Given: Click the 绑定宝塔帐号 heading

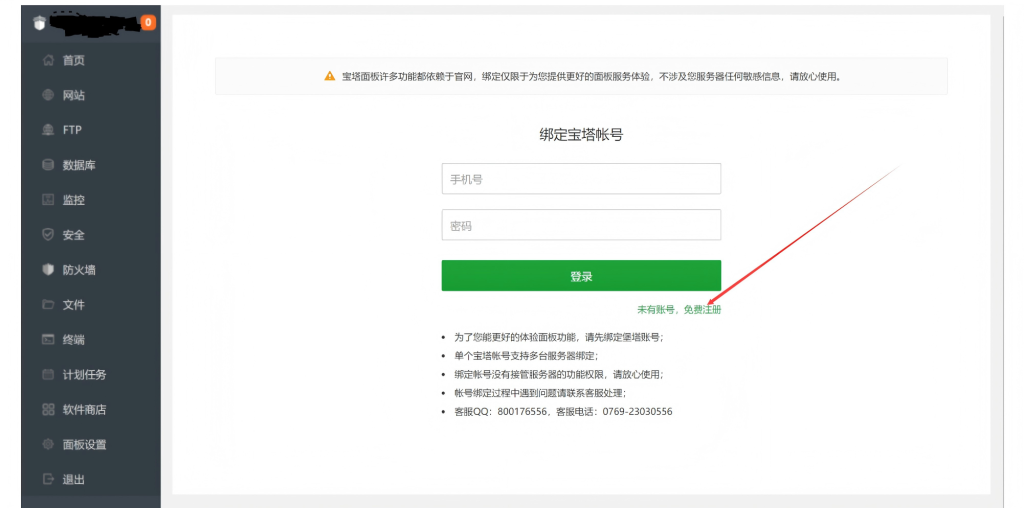Looking at the screenshot, I should [x=581, y=135].
